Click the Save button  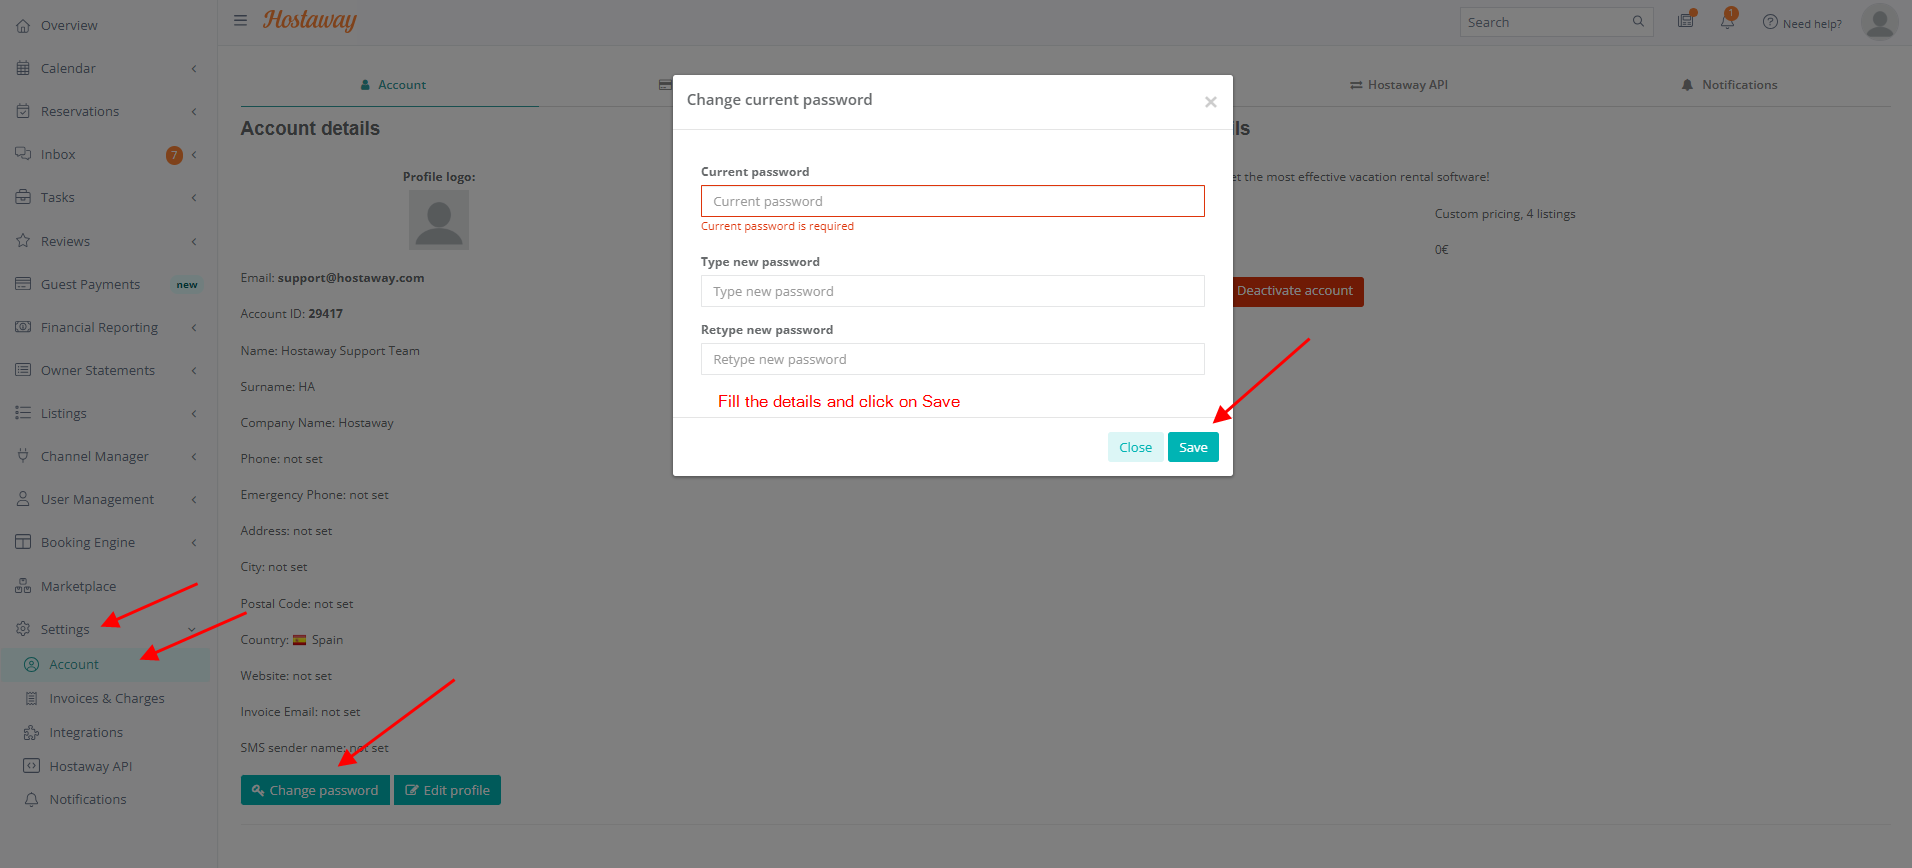click(1193, 447)
